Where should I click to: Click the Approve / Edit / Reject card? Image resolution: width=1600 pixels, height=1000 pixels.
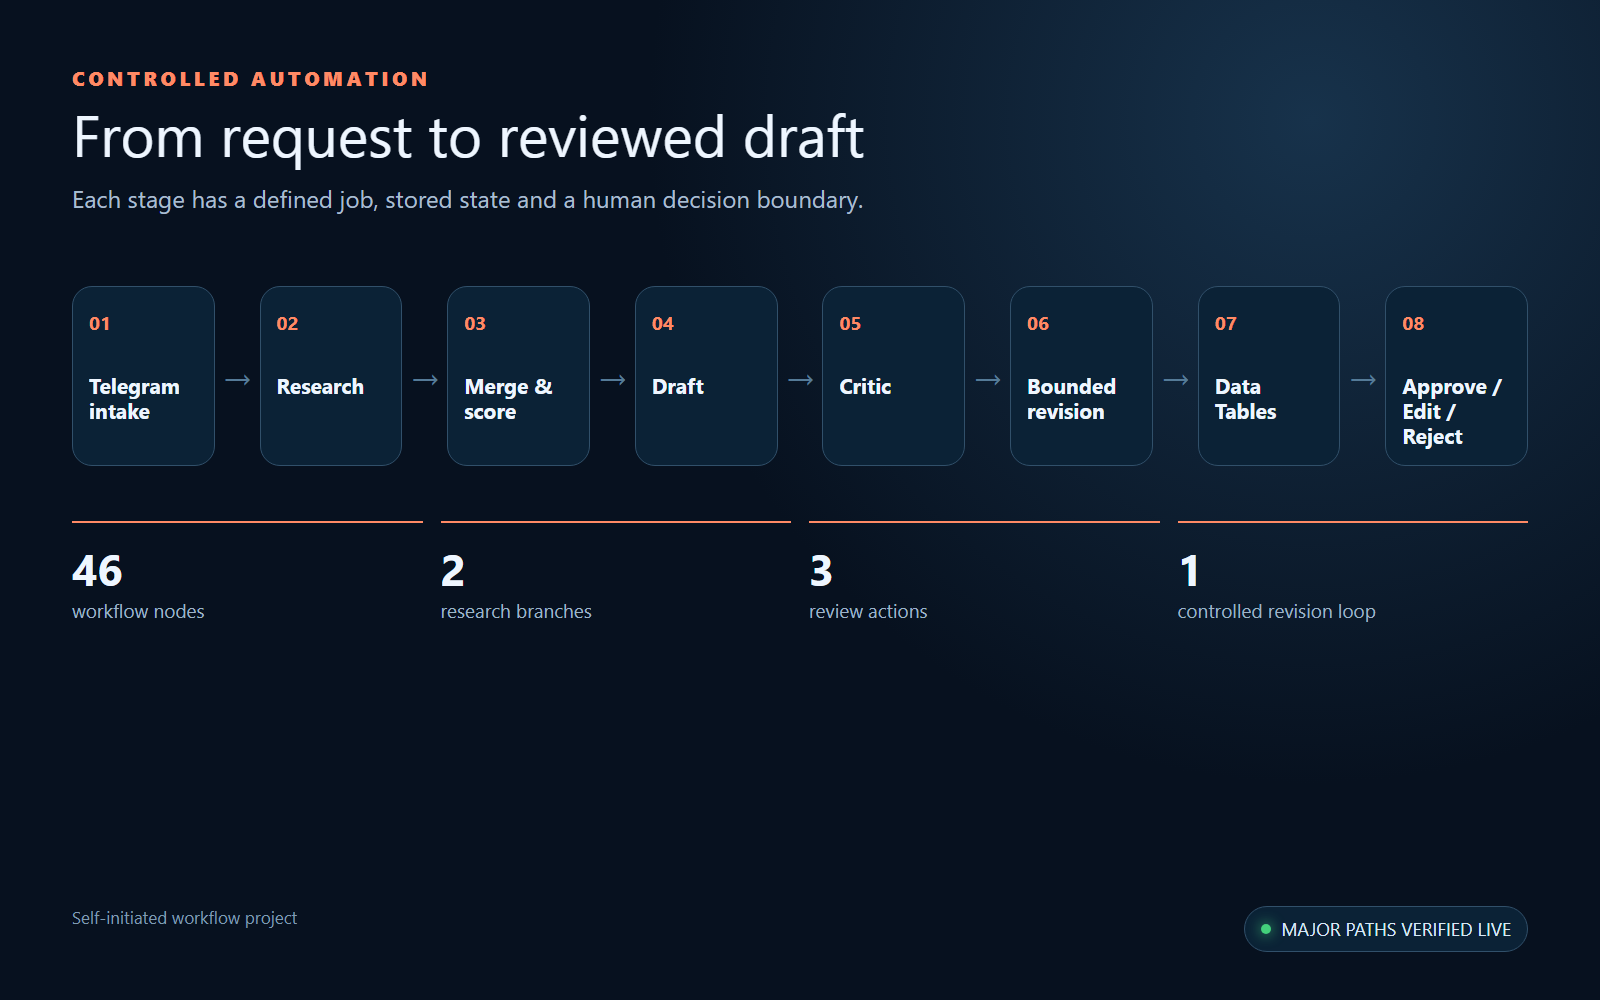1456,376
